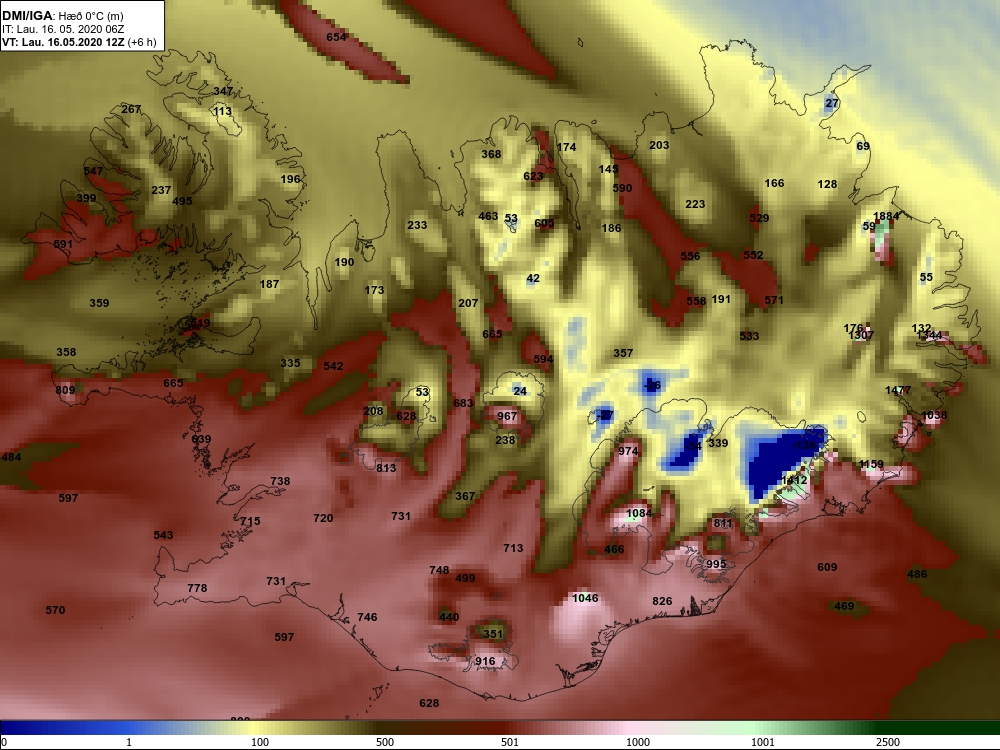Click the map value '547'

[93, 171]
